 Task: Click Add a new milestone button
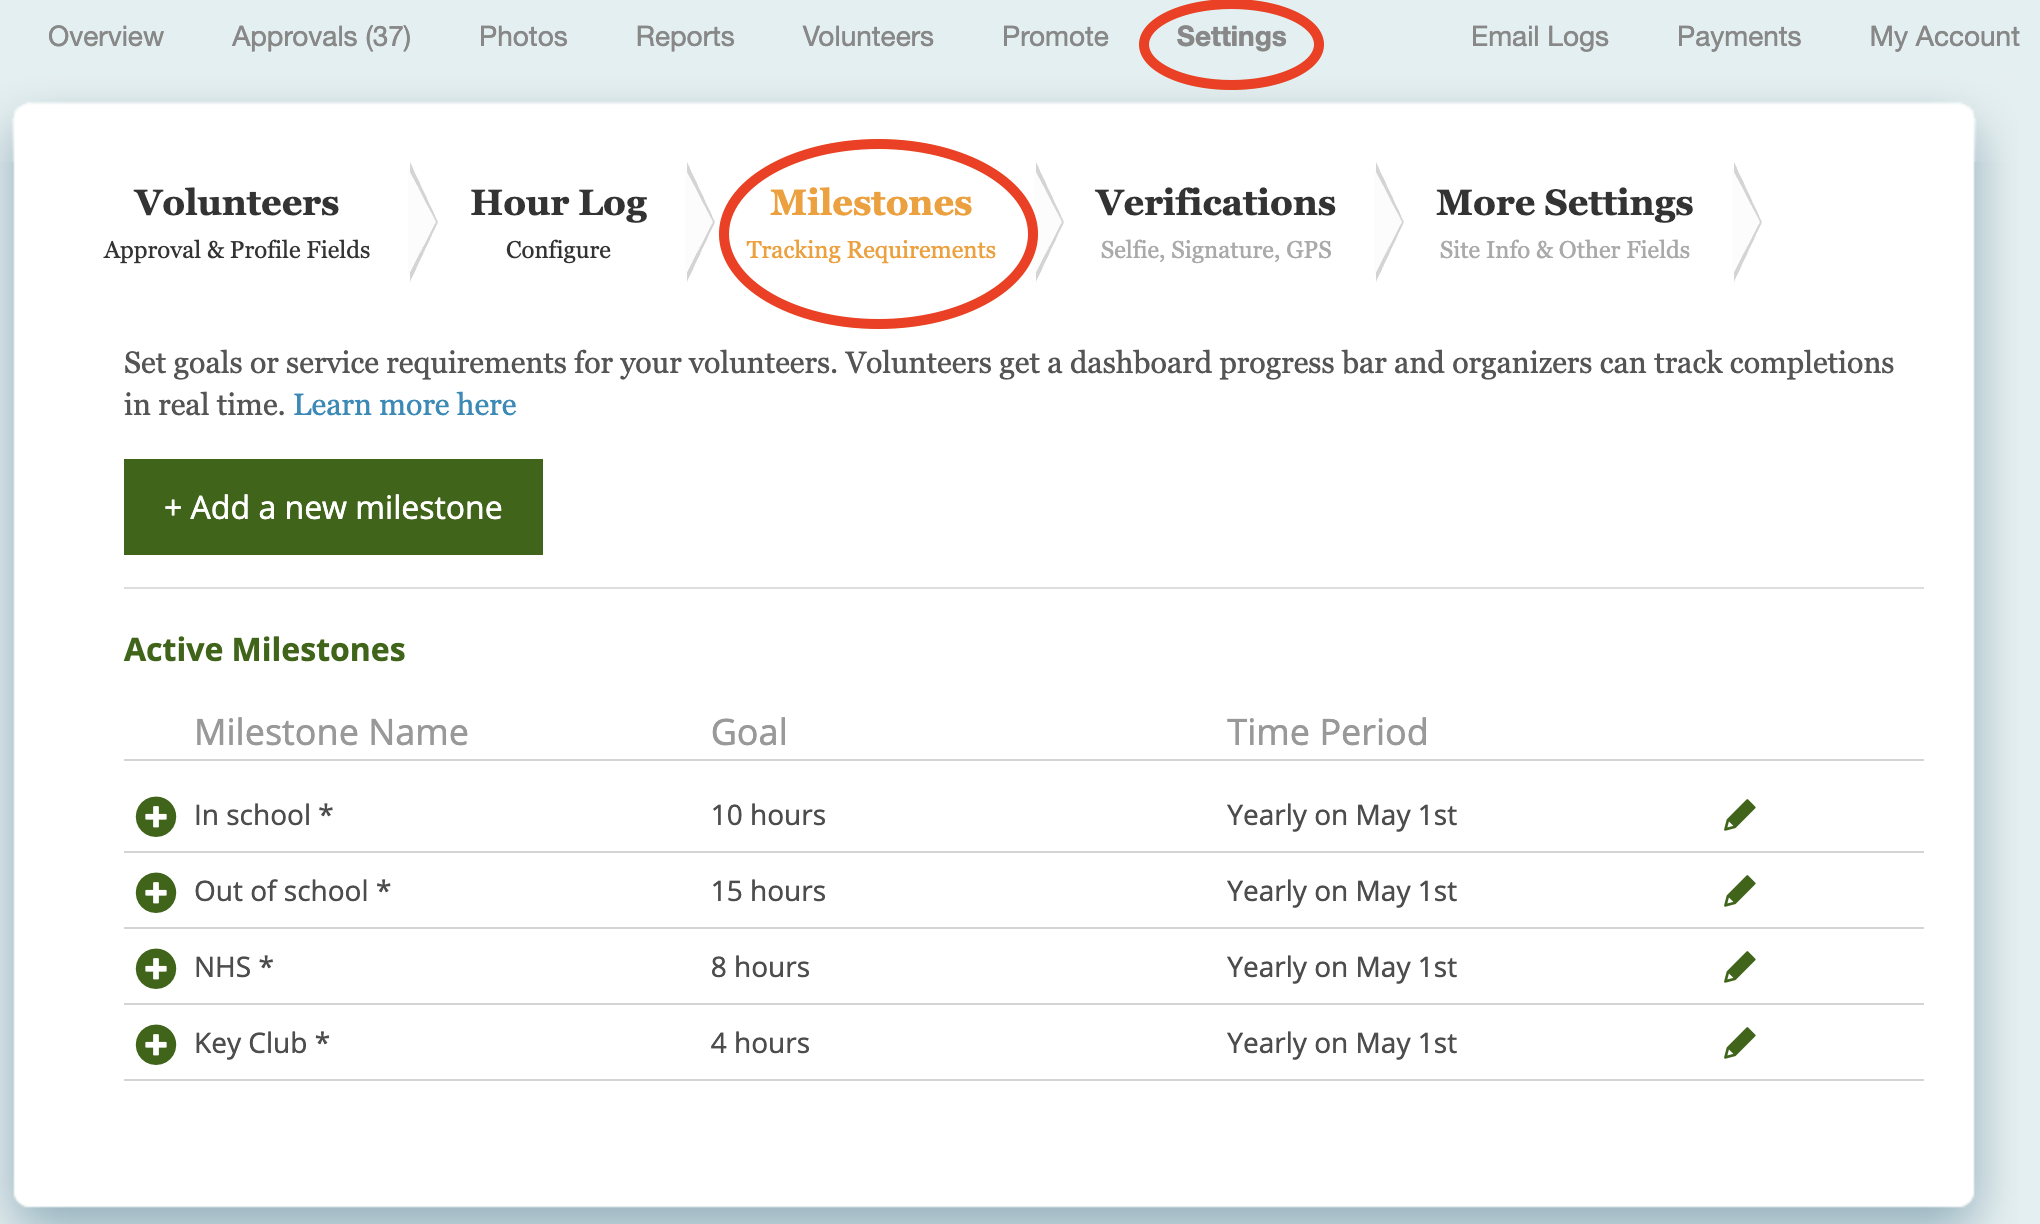pos(333,507)
